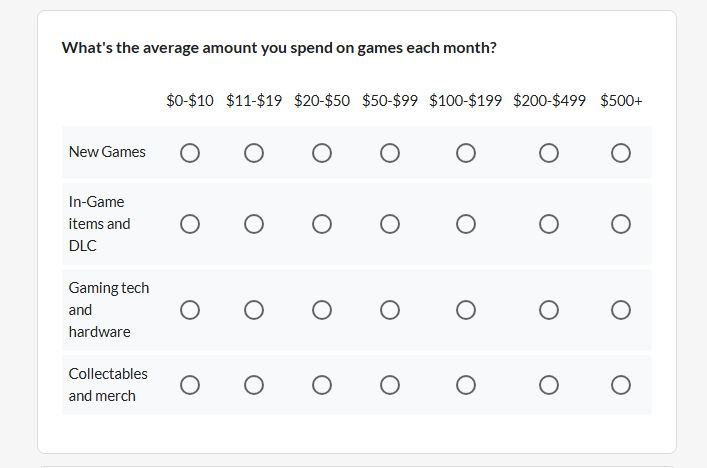Select $20-$50 for Gaming tech and hardware

tap(322, 310)
